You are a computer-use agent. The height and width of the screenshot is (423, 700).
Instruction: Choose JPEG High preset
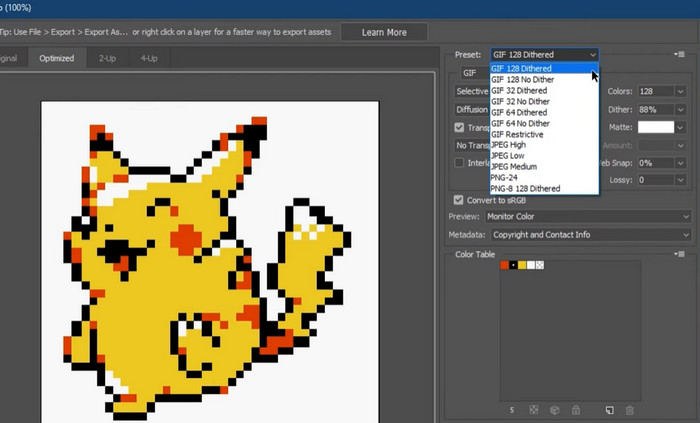[x=545, y=145]
